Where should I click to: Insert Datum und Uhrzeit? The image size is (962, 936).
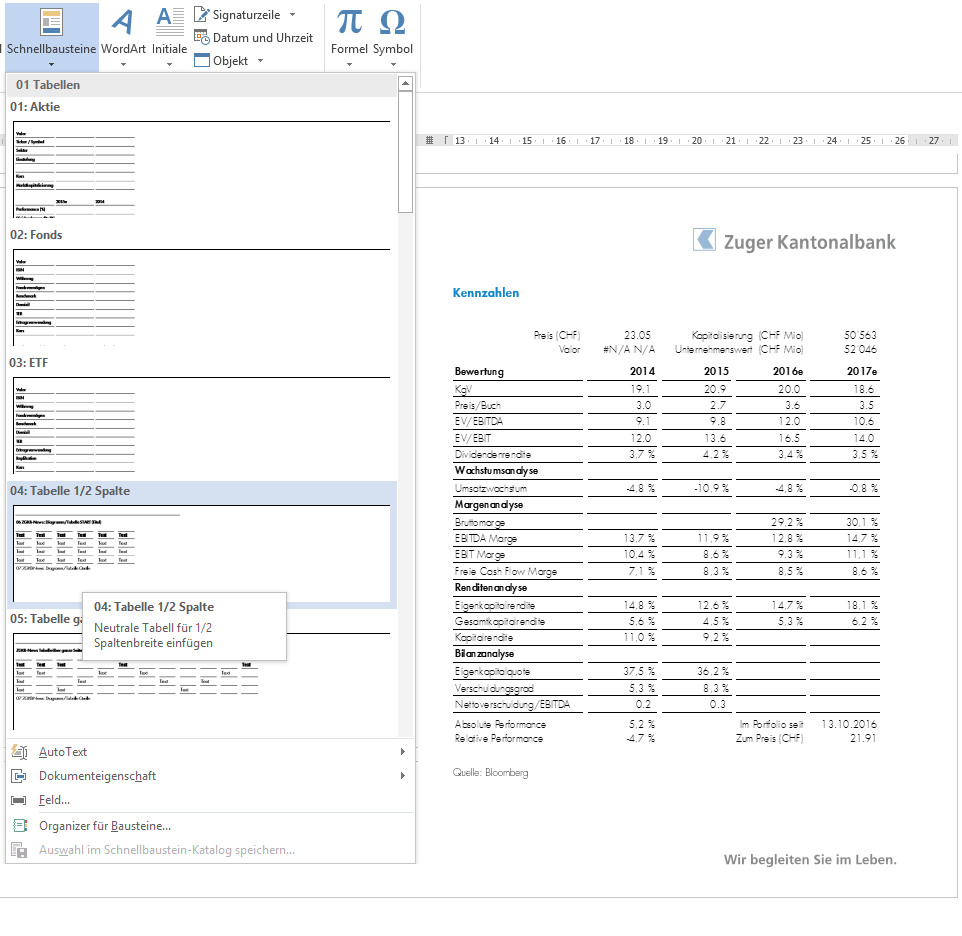point(253,37)
